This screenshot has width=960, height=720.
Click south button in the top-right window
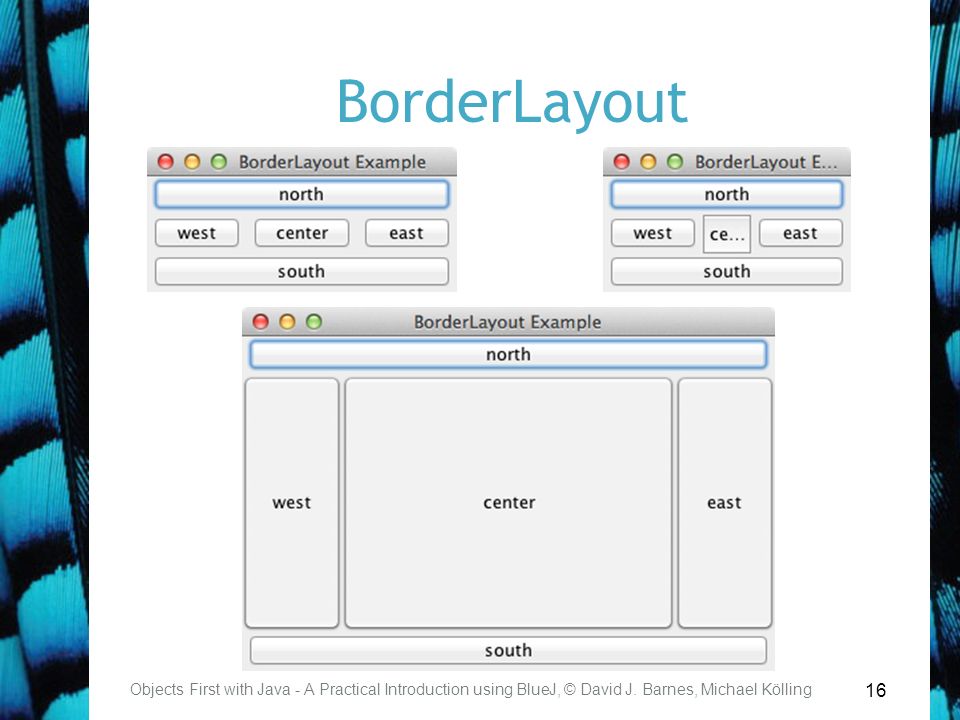[727, 271]
